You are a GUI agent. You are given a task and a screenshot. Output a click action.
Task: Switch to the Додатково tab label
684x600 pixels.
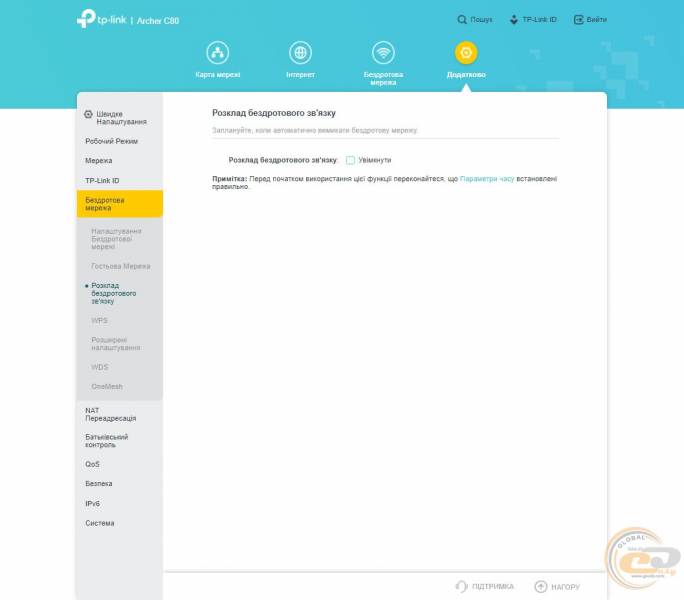(466, 75)
